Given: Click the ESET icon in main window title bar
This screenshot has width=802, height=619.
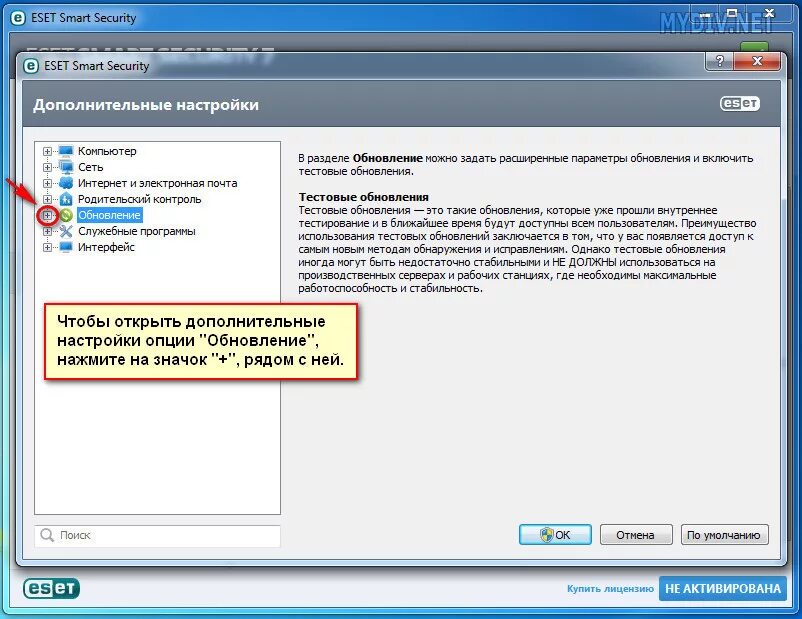Looking at the screenshot, I should 18,18.
